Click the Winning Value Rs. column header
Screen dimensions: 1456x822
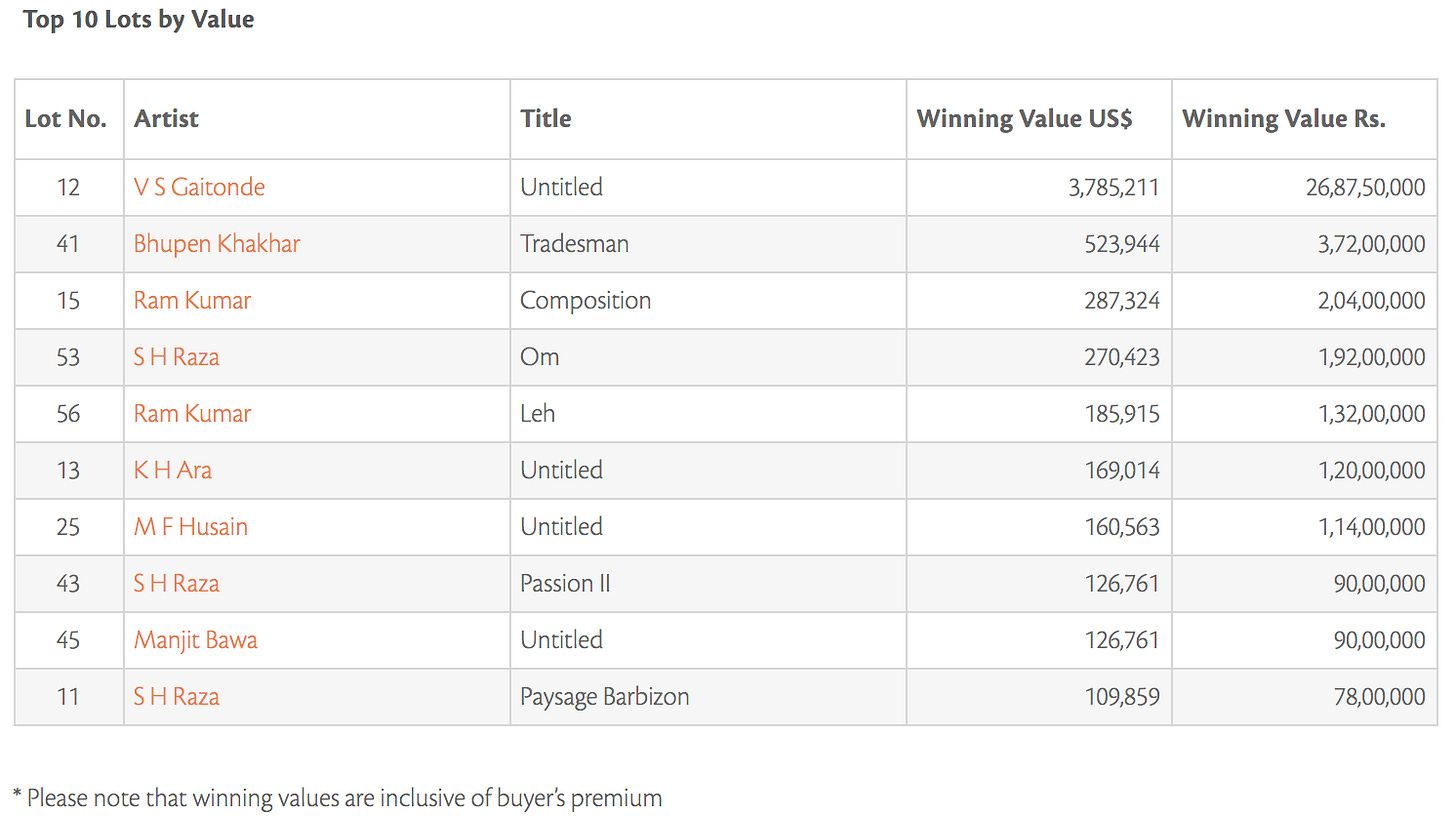pyautogui.click(x=1284, y=118)
